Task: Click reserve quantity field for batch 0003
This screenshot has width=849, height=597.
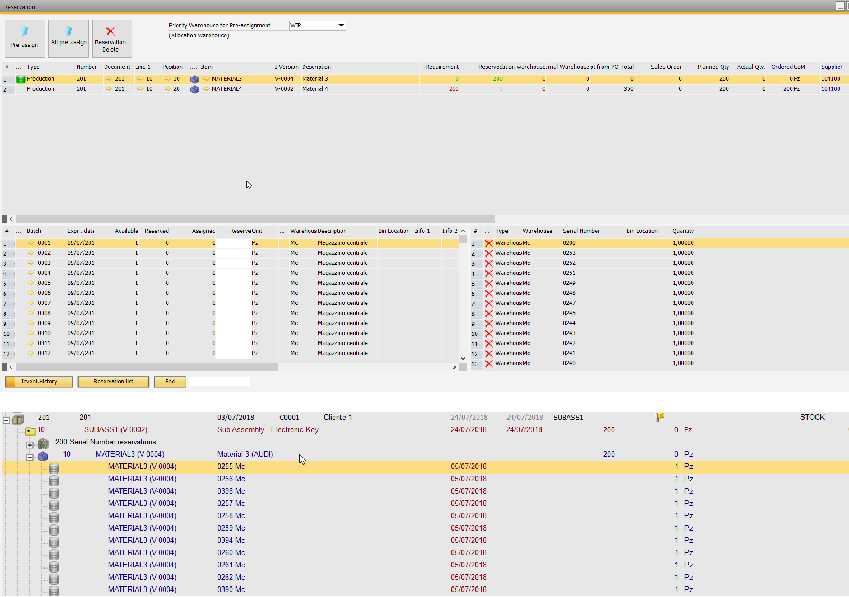Action: [233, 263]
